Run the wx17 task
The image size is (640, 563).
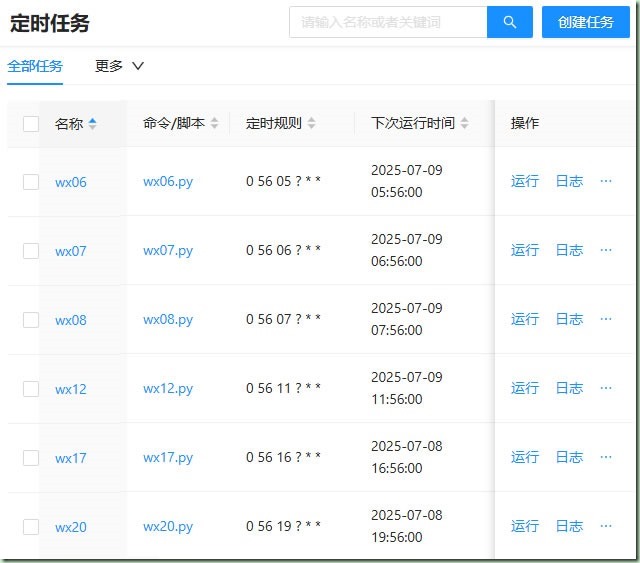[525, 457]
